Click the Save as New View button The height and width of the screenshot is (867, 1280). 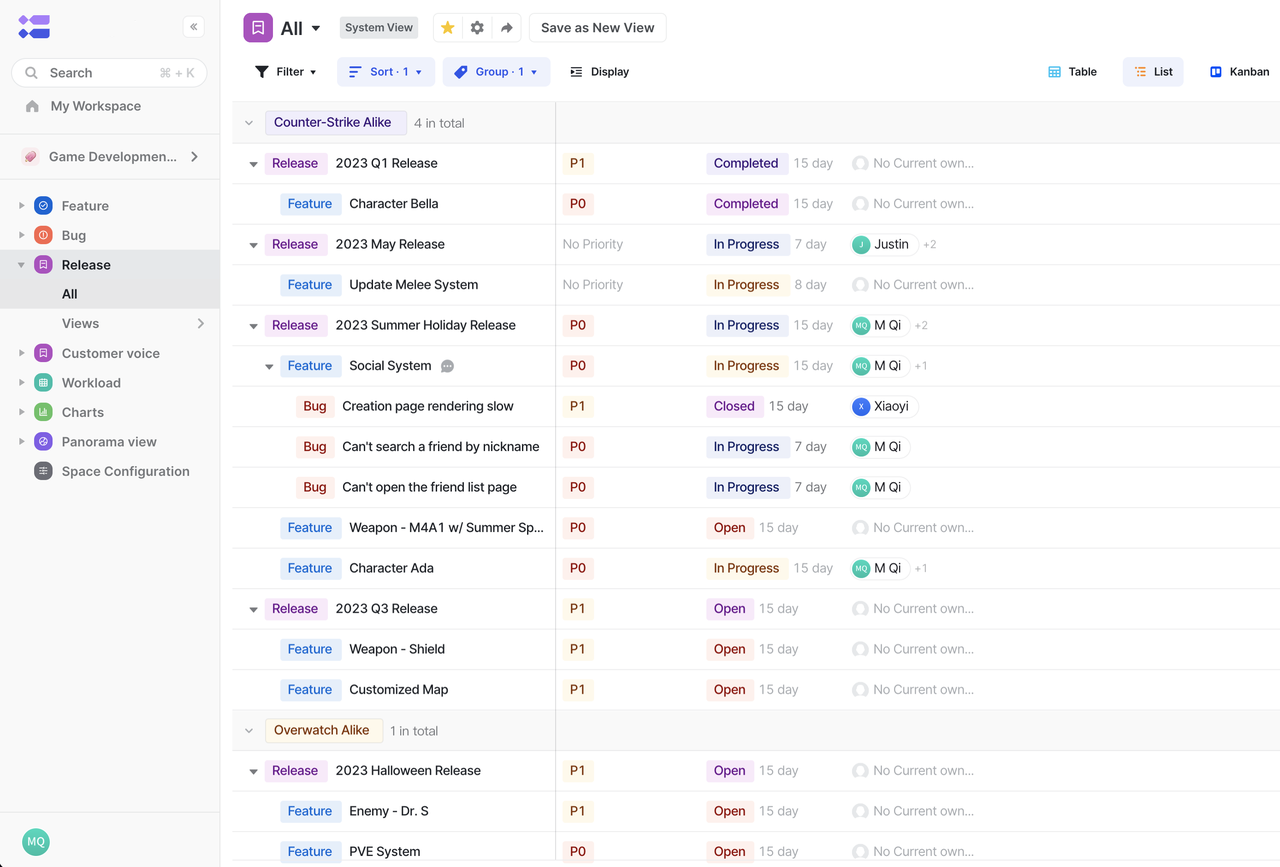coord(597,27)
